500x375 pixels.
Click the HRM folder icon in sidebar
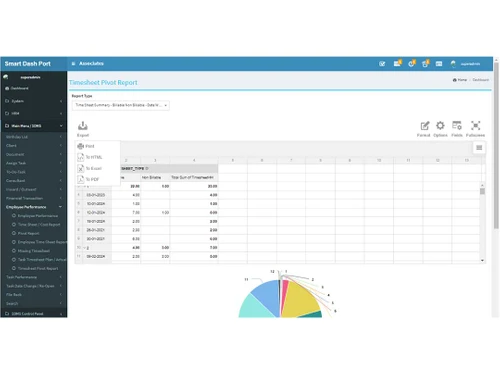[x=7, y=113]
